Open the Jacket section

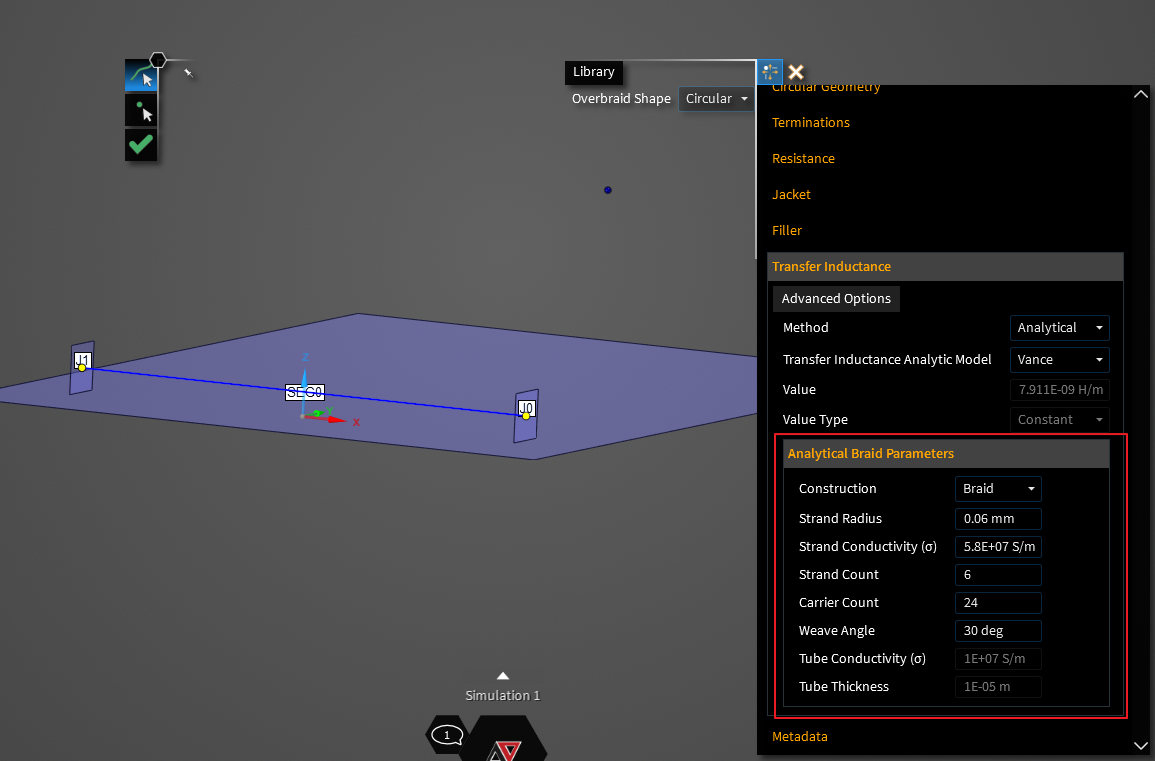point(791,195)
